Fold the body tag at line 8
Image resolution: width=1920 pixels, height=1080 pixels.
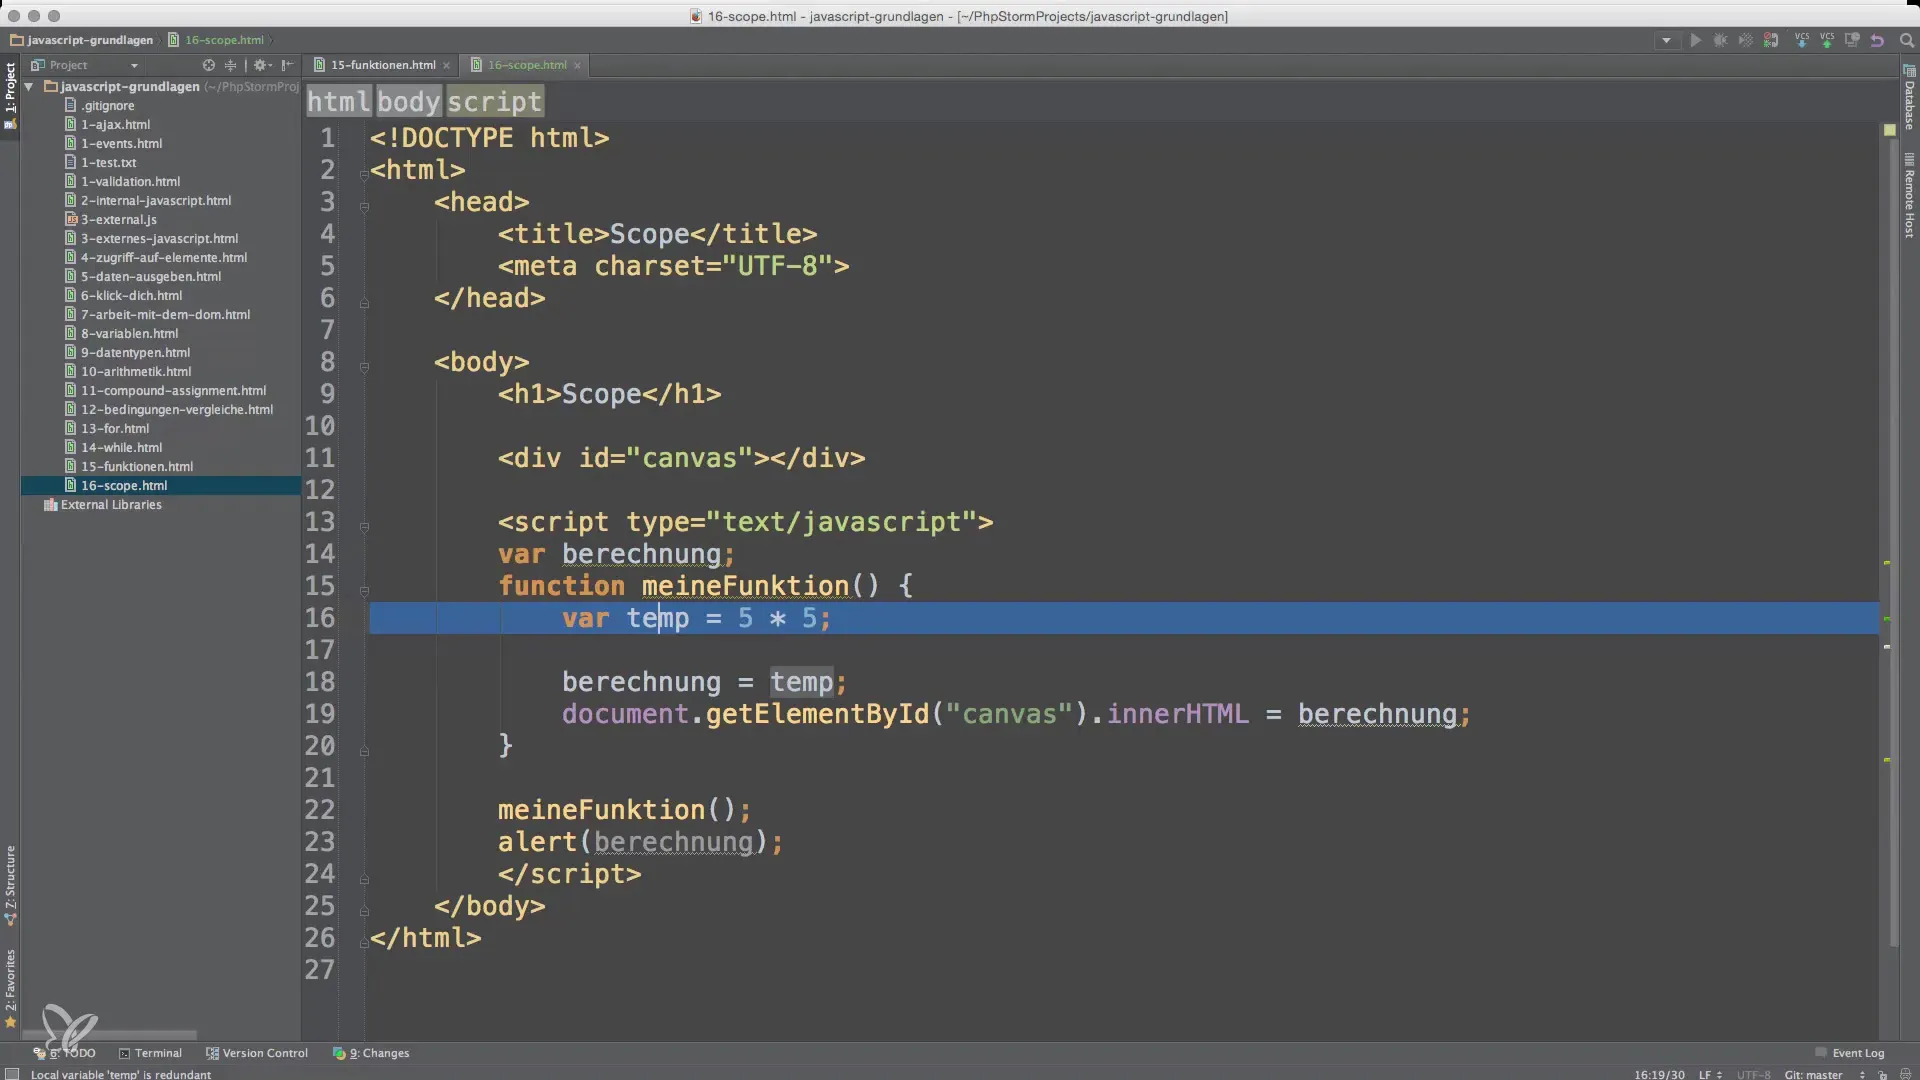364,367
